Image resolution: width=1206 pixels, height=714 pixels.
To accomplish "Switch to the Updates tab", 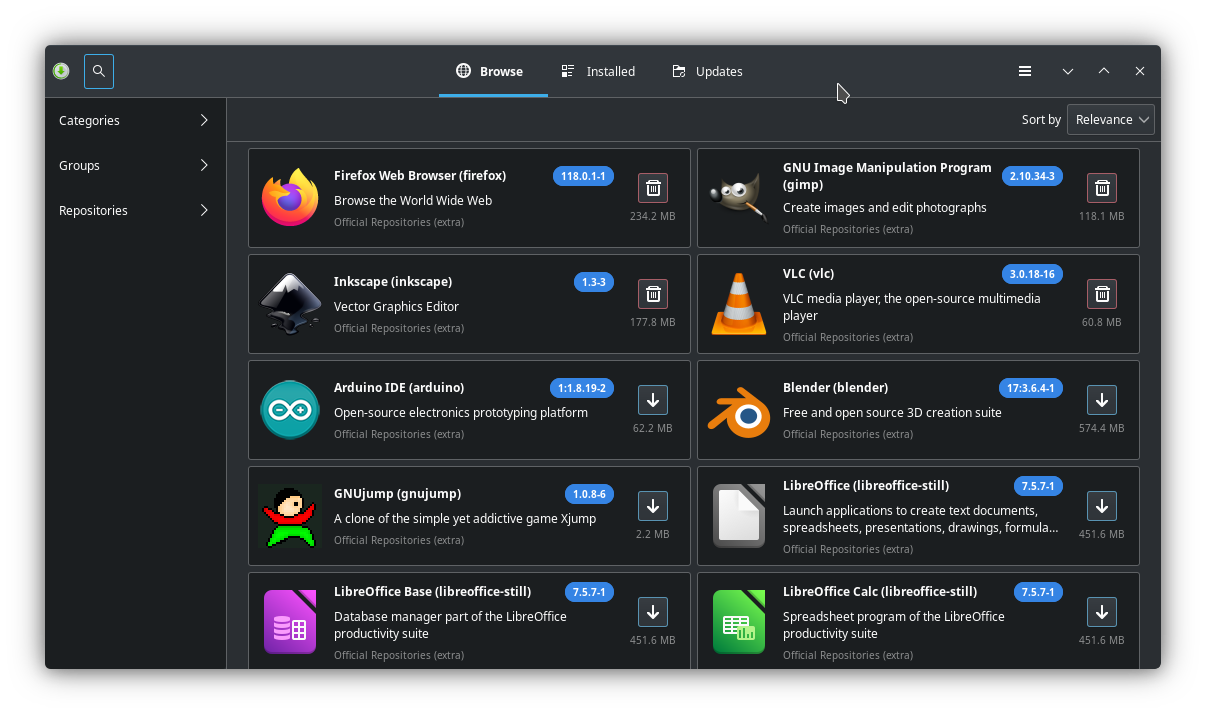I will (707, 71).
